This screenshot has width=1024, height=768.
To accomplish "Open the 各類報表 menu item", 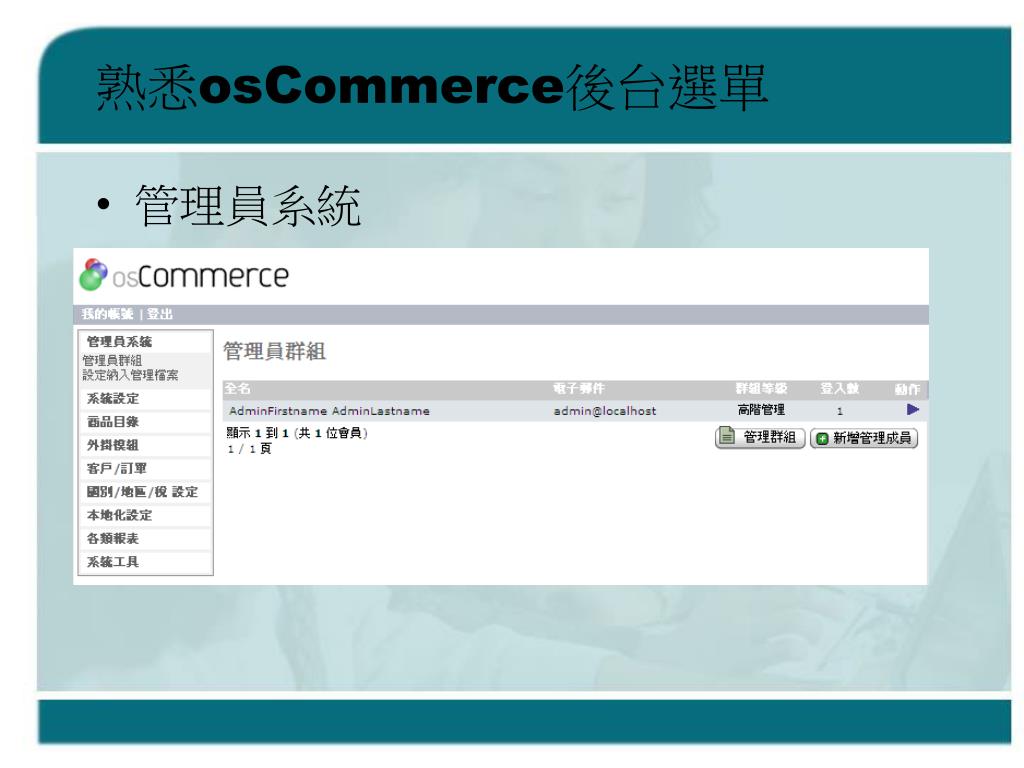I will (x=113, y=539).
